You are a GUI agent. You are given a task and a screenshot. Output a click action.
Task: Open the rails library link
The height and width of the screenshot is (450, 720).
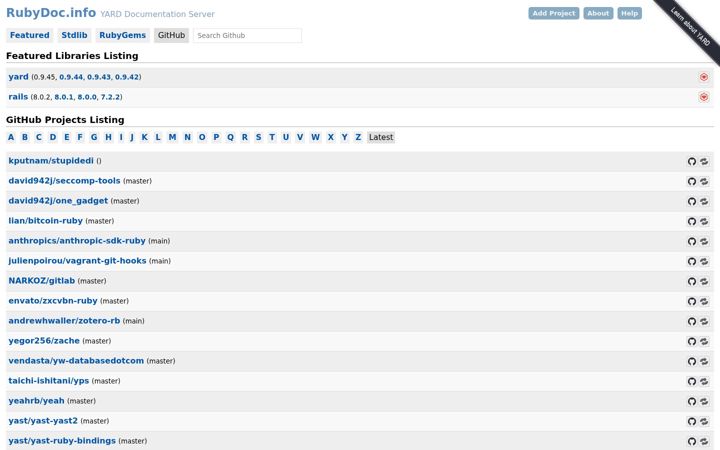18,96
